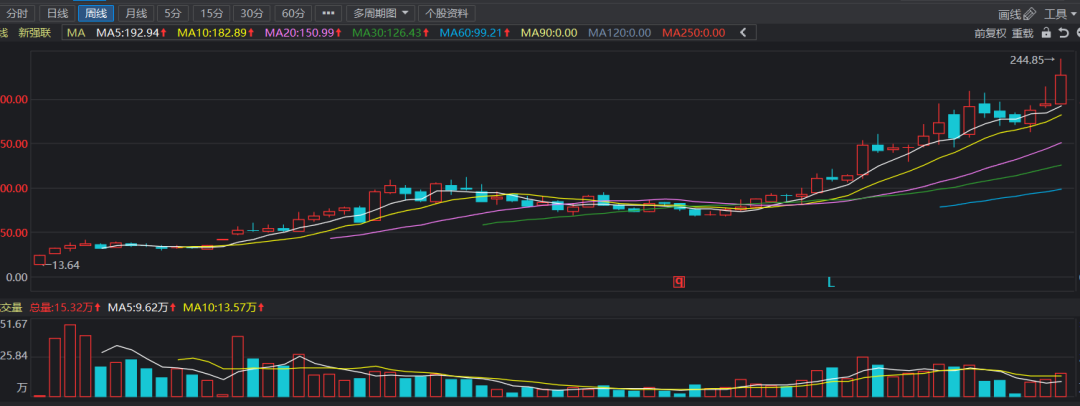Screen dimensions: 1080x406
Task: Click the 25.84 volume axis label
Action: click(x=14, y=356)
